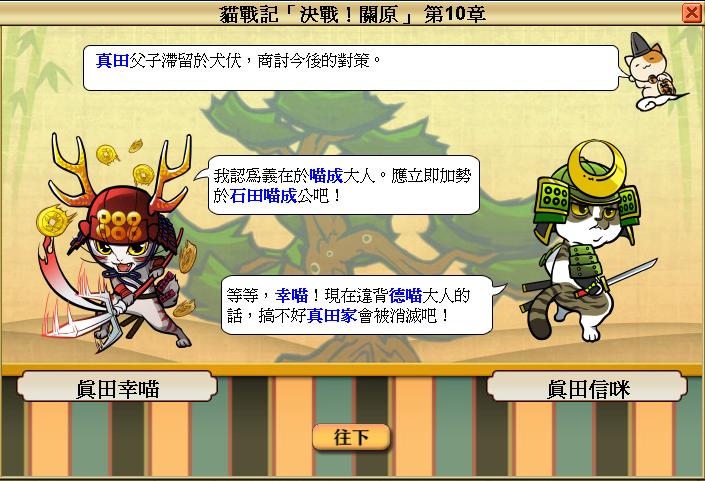The width and height of the screenshot is (705, 481).
Task: Click the katana held by green cat
Action: tap(616, 277)
